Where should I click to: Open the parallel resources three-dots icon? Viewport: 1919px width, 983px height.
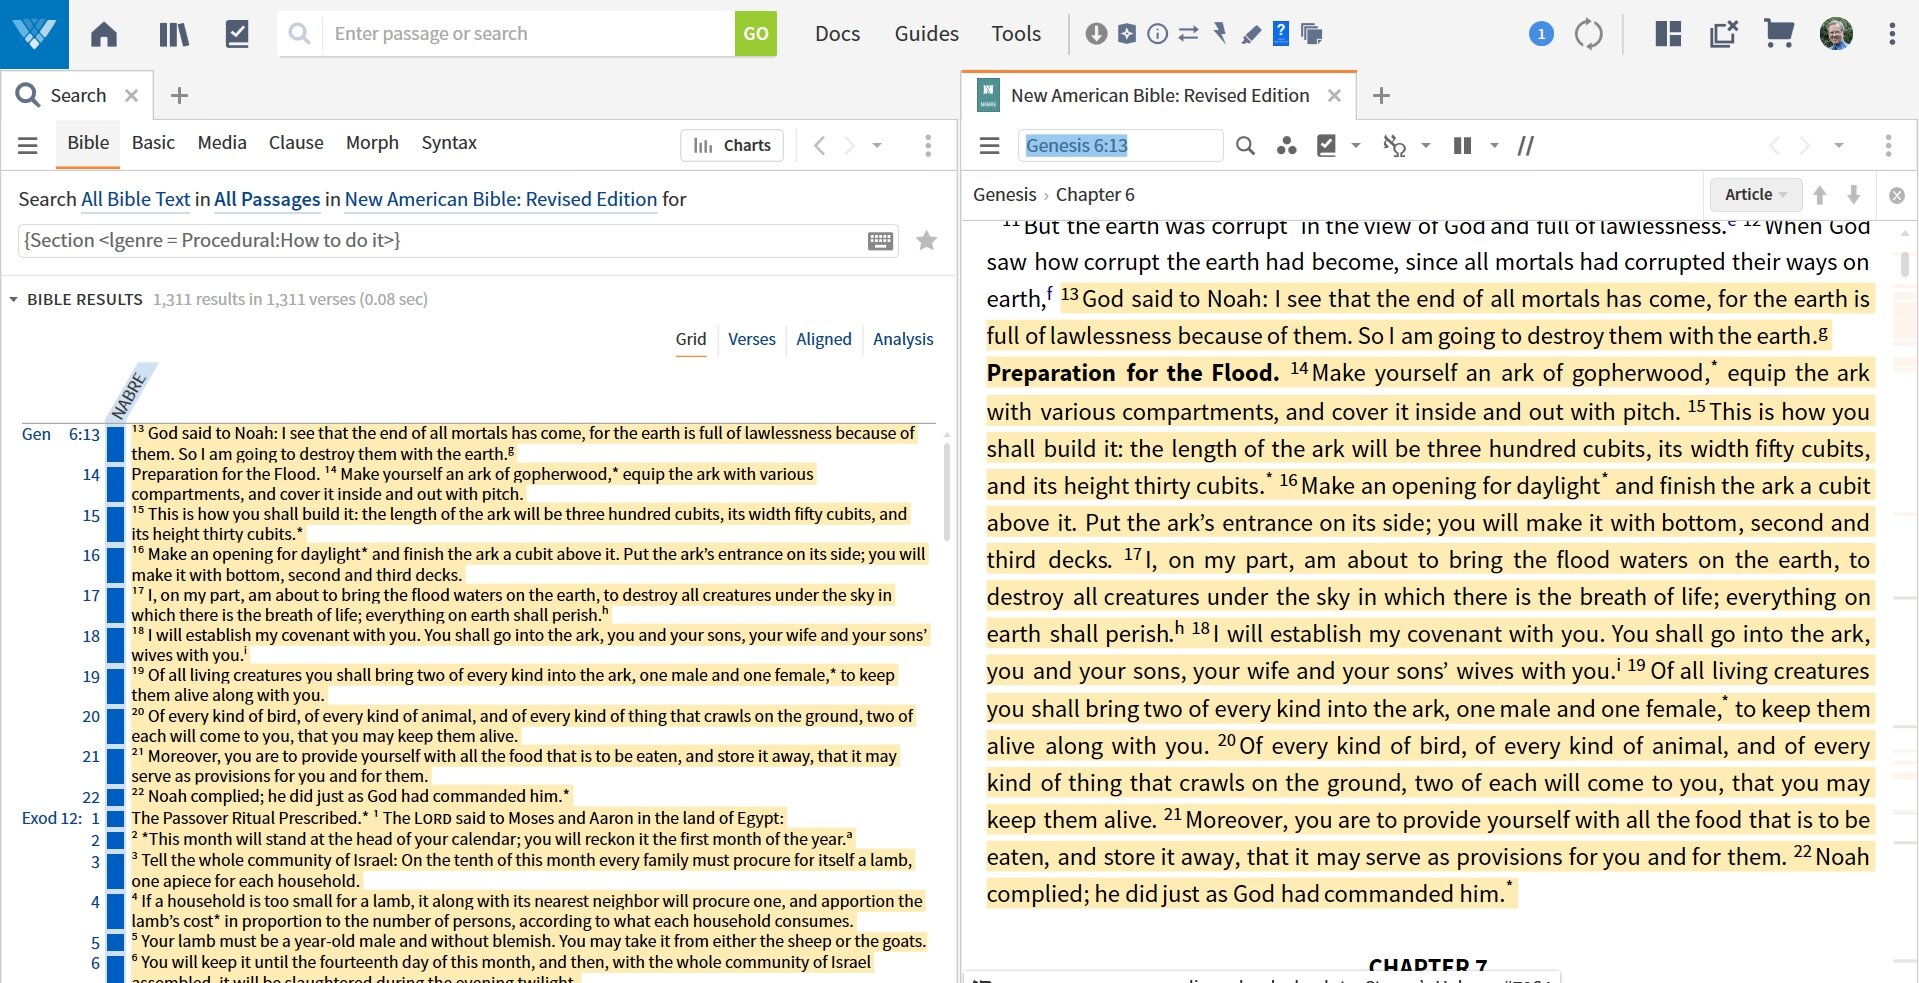[x=1286, y=146]
